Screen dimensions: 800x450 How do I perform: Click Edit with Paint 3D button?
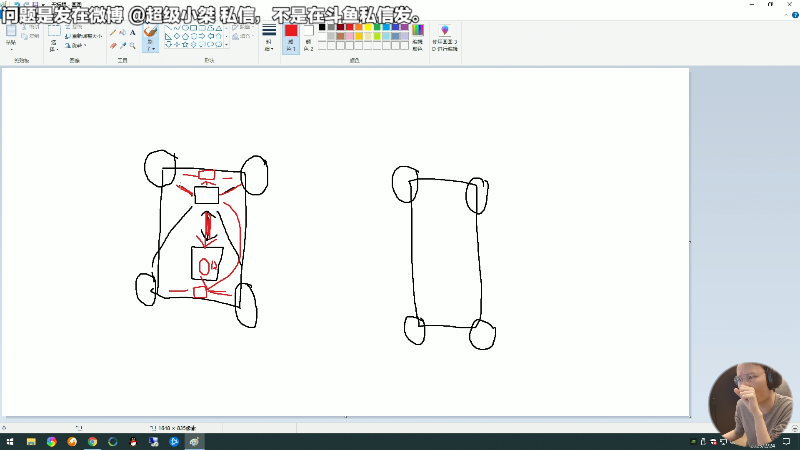pyautogui.click(x=444, y=38)
